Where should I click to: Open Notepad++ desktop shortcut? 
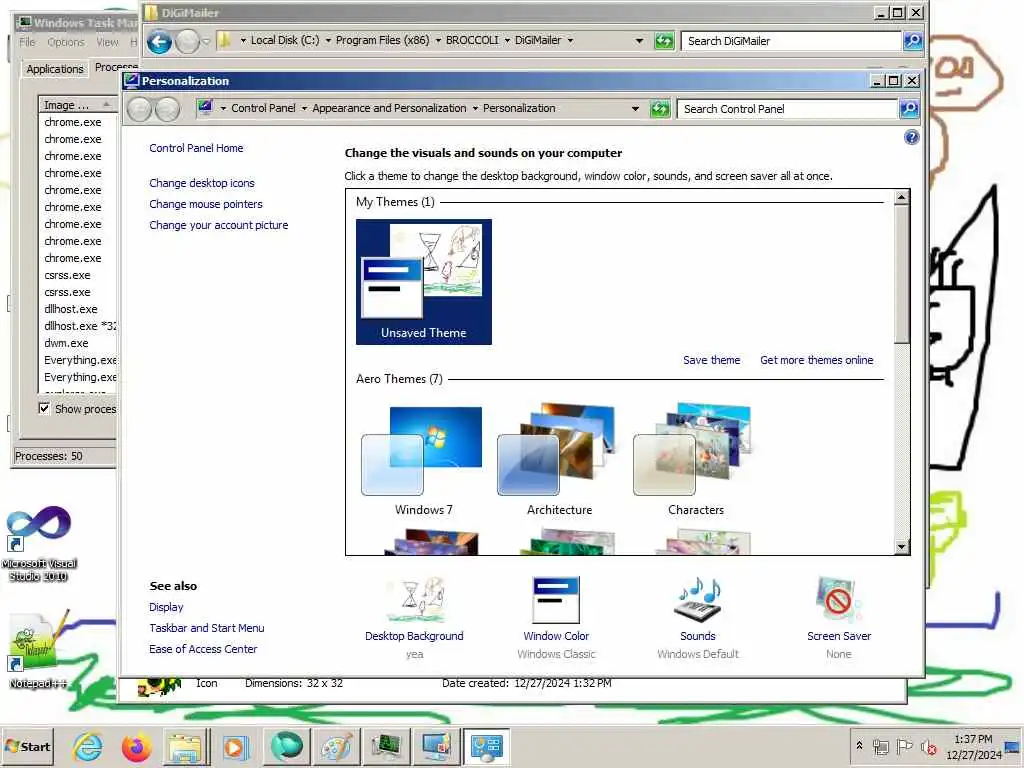[x=38, y=649]
